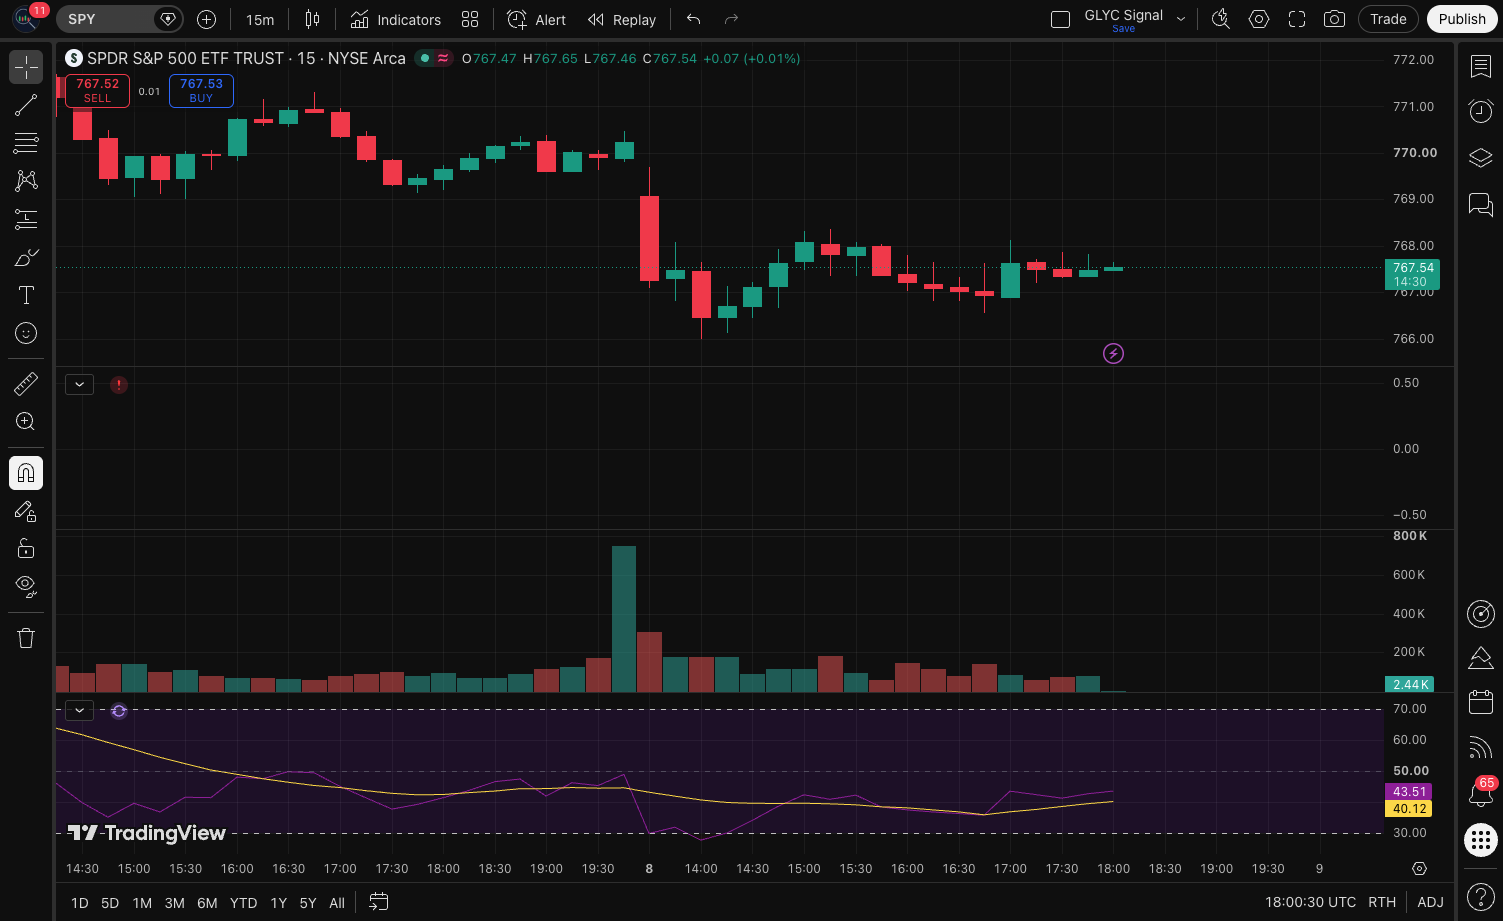Toggle lock all drawing tools
1503x921 pixels.
(26, 548)
